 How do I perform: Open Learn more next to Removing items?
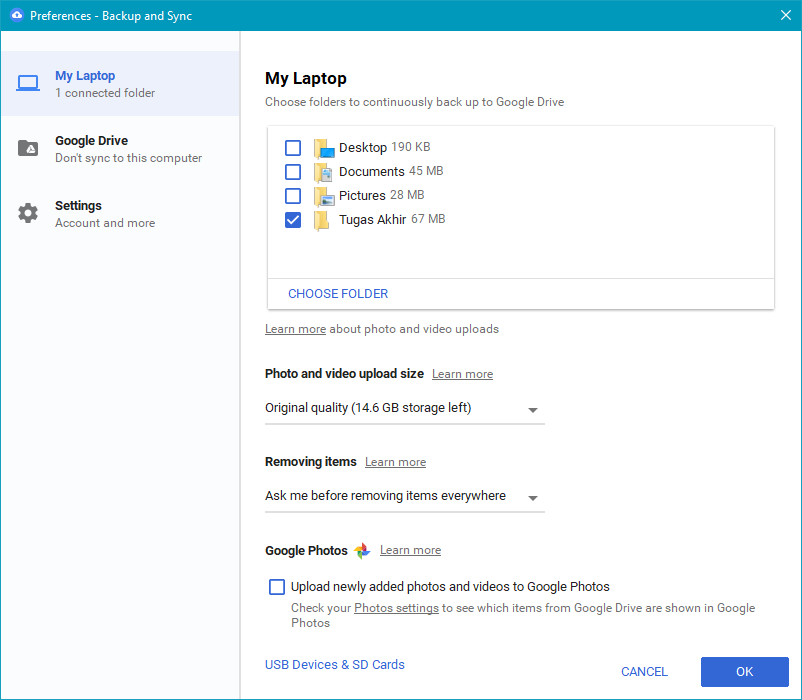[x=395, y=462]
